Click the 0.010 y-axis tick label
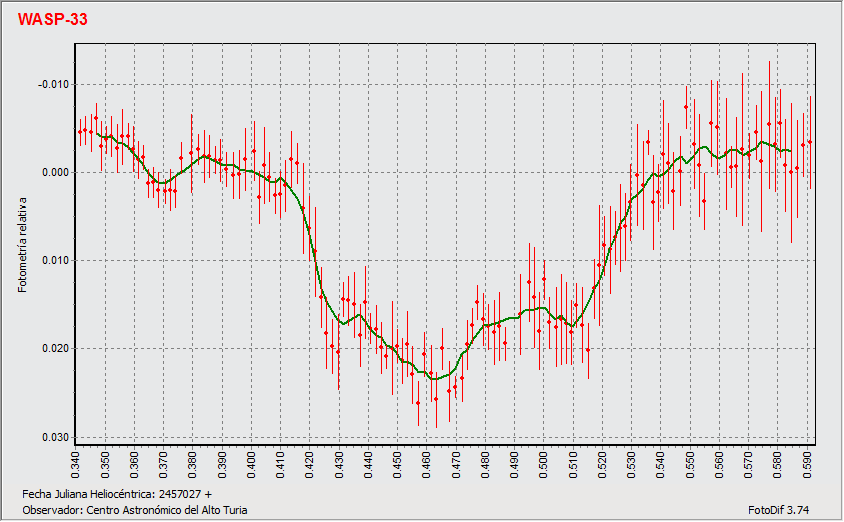The width and height of the screenshot is (844, 522). [x=56, y=261]
